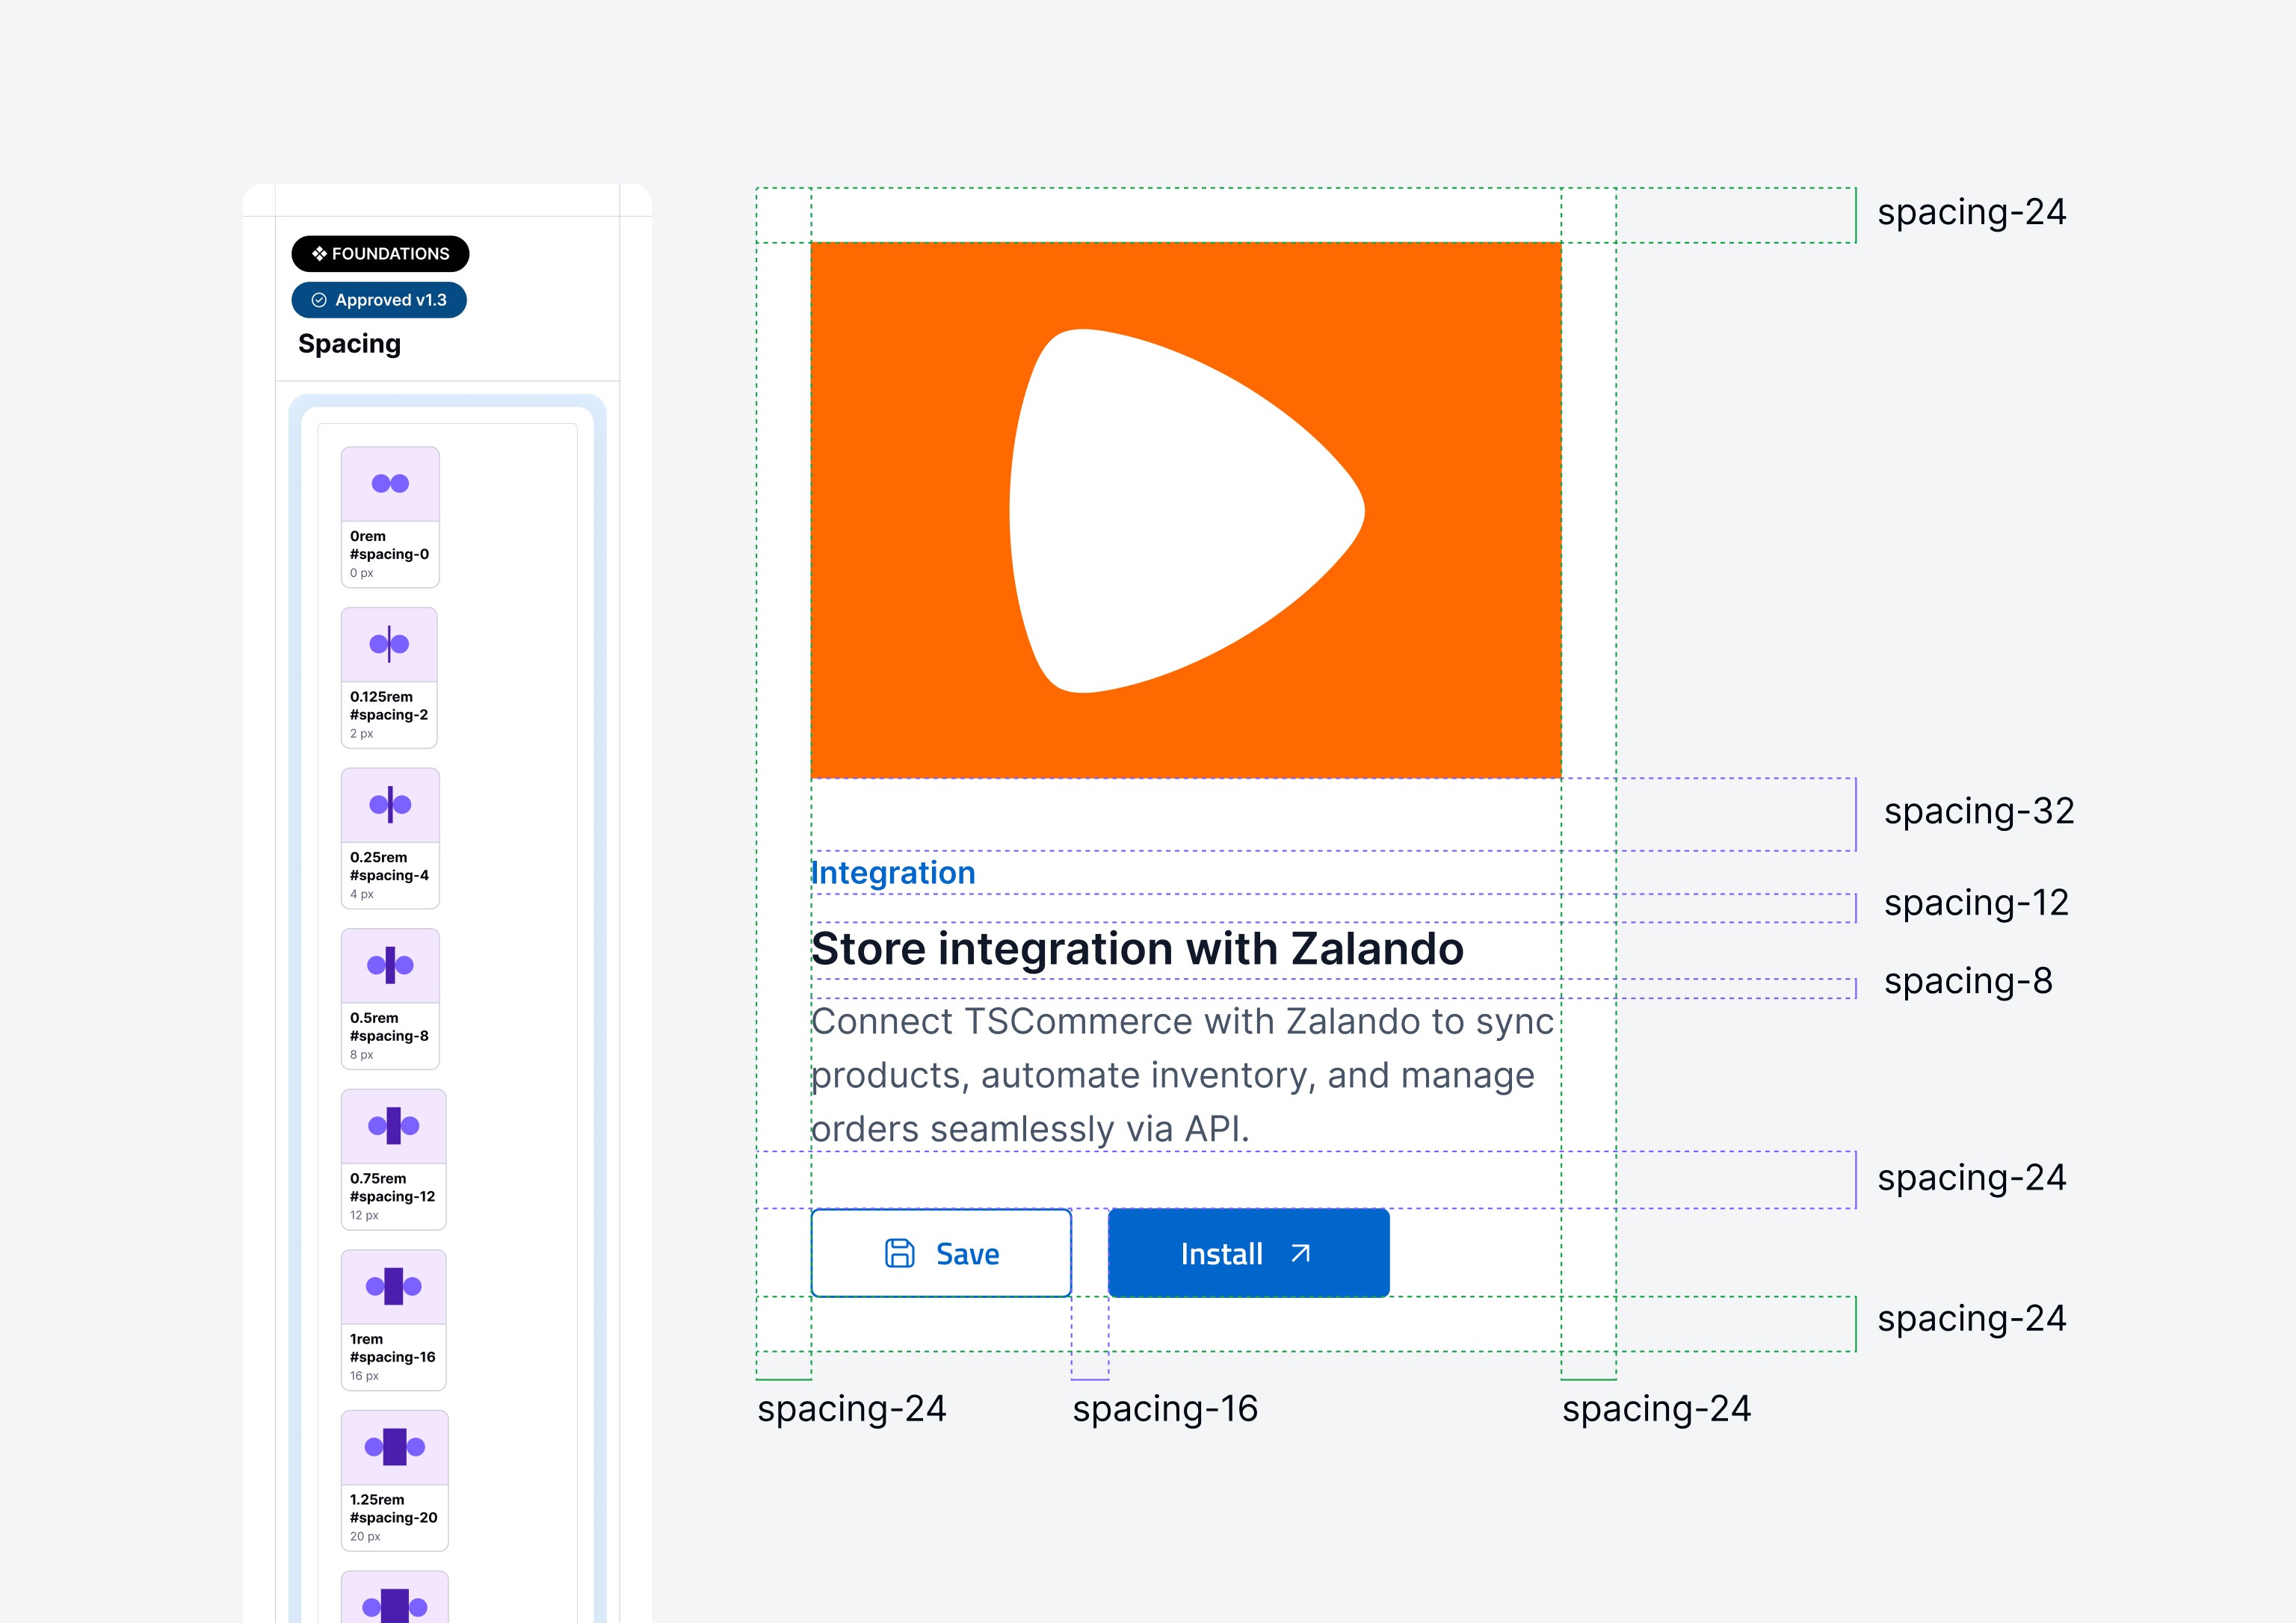Click the 1.25rem label text
Image resolution: width=2296 pixels, height=1623 pixels.
tap(377, 1499)
